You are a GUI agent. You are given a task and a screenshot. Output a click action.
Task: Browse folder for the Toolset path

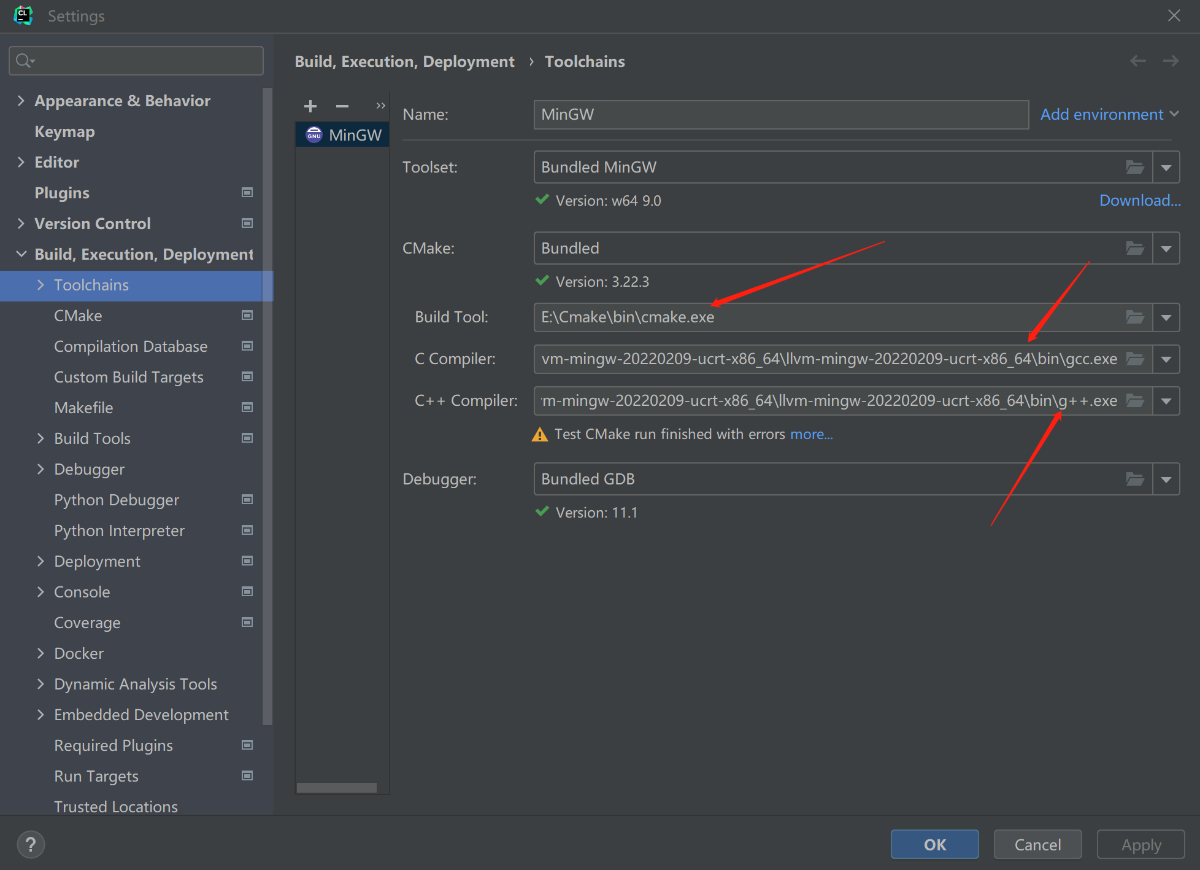point(1134,167)
